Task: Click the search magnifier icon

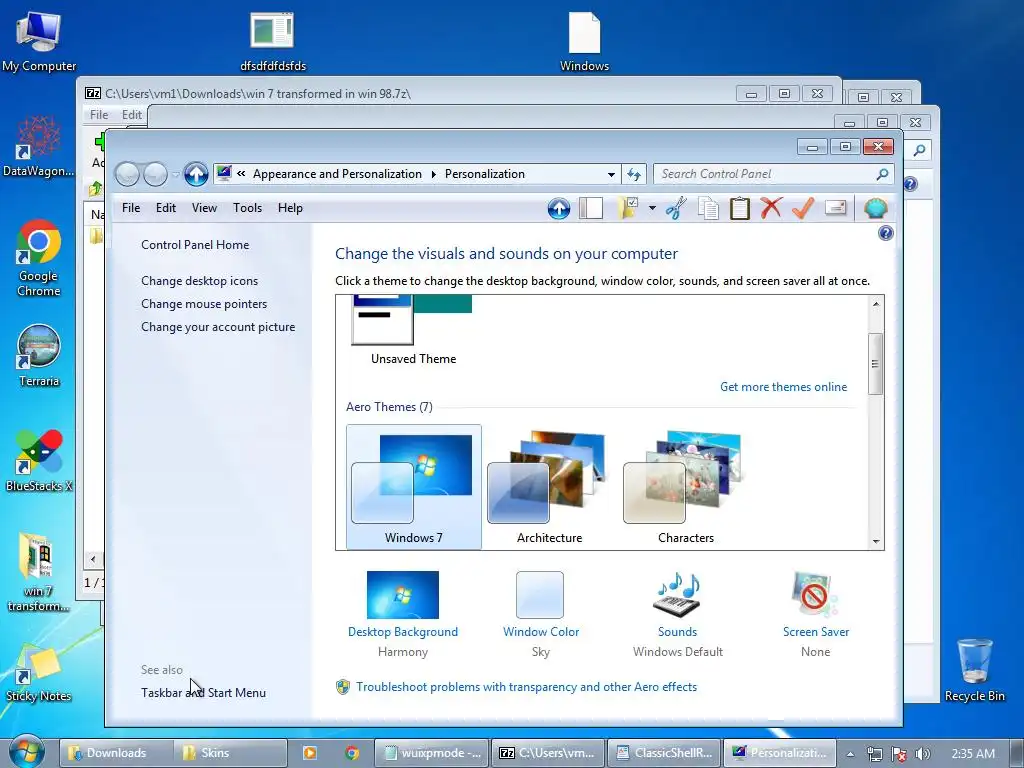Action: [882, 174]
